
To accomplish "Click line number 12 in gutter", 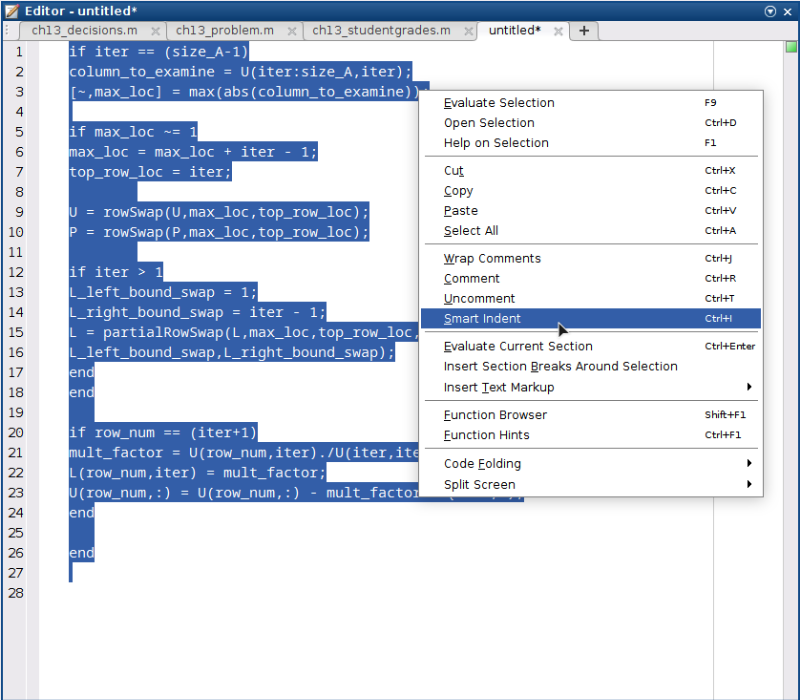I will pyautogui.click(x=16, y=272).
